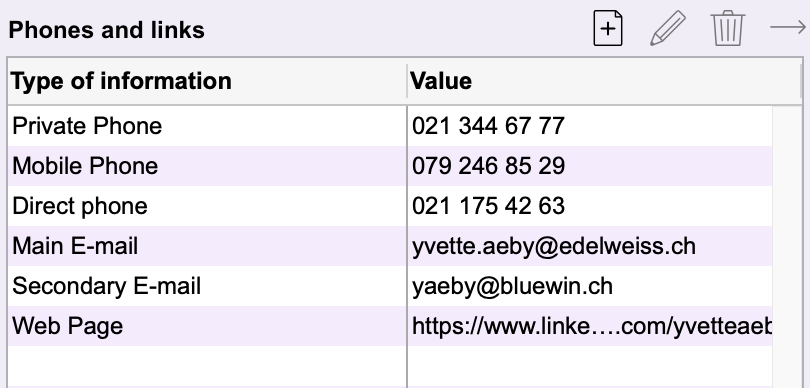
Task: Click direct number 021 175 42 63
Action: click(x=488, y=206)
